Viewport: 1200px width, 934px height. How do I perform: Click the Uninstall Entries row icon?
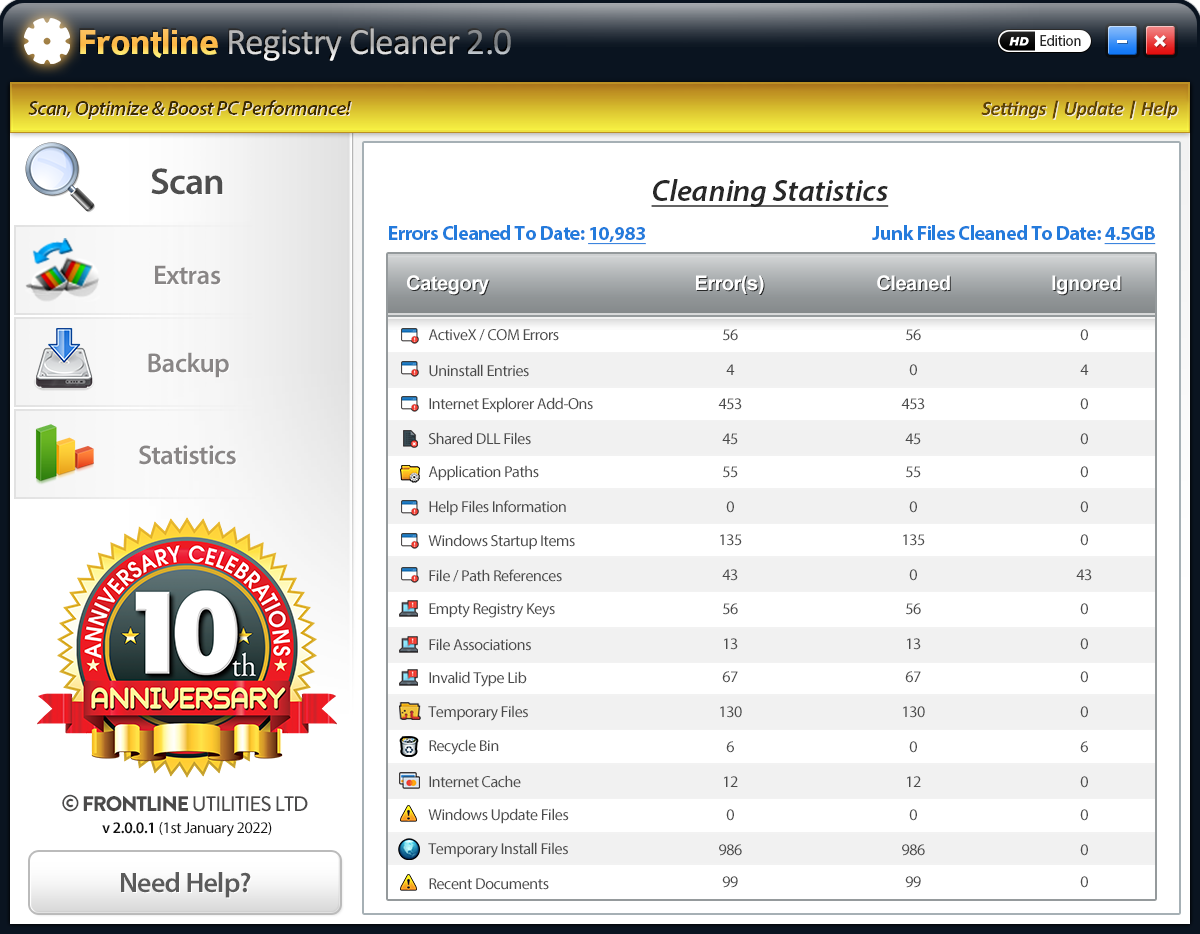[x=409, y=370]
